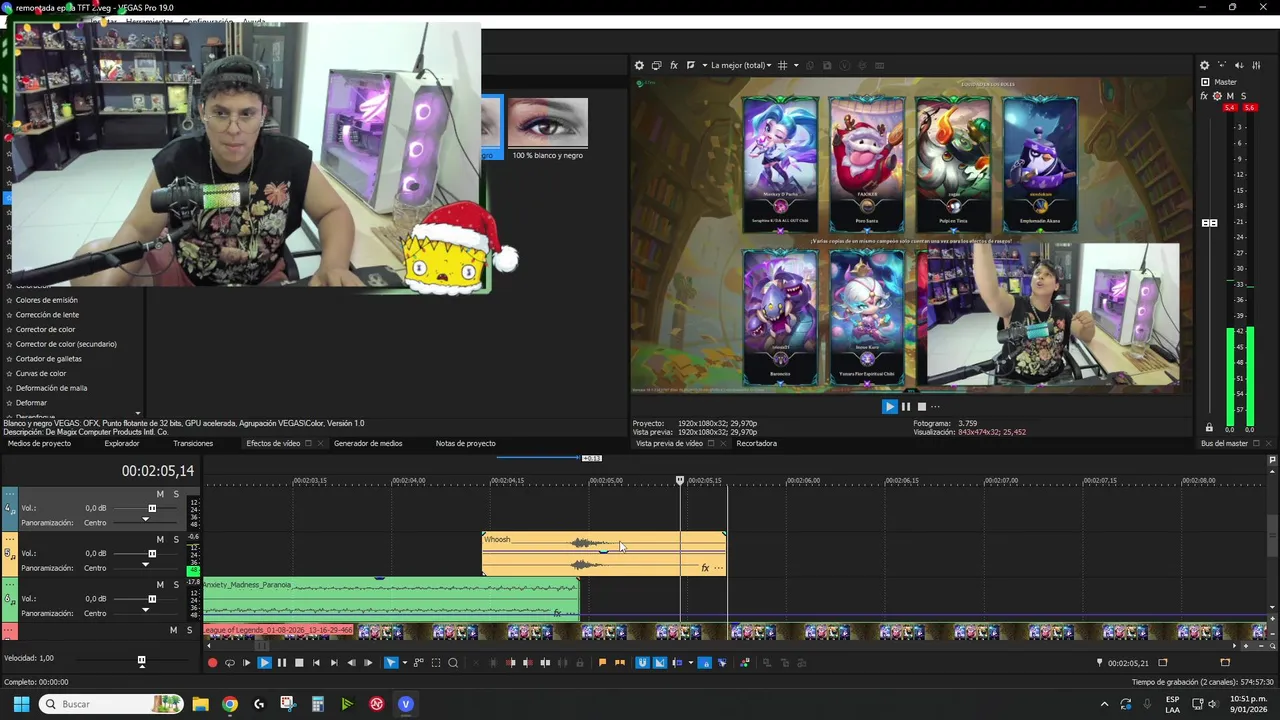Toggle lock envelopes to events
The width and height of the screenshot is (1280, 720).
pyautogui.click(x=704, y=662)
